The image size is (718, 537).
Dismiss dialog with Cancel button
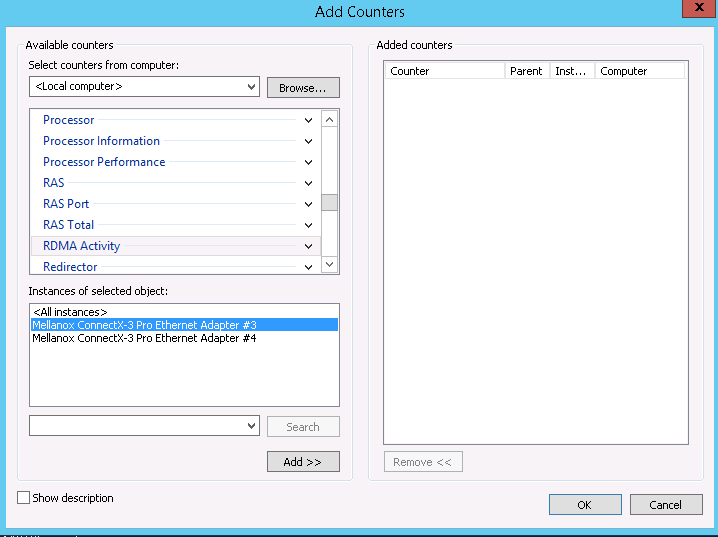pos(666,504)
